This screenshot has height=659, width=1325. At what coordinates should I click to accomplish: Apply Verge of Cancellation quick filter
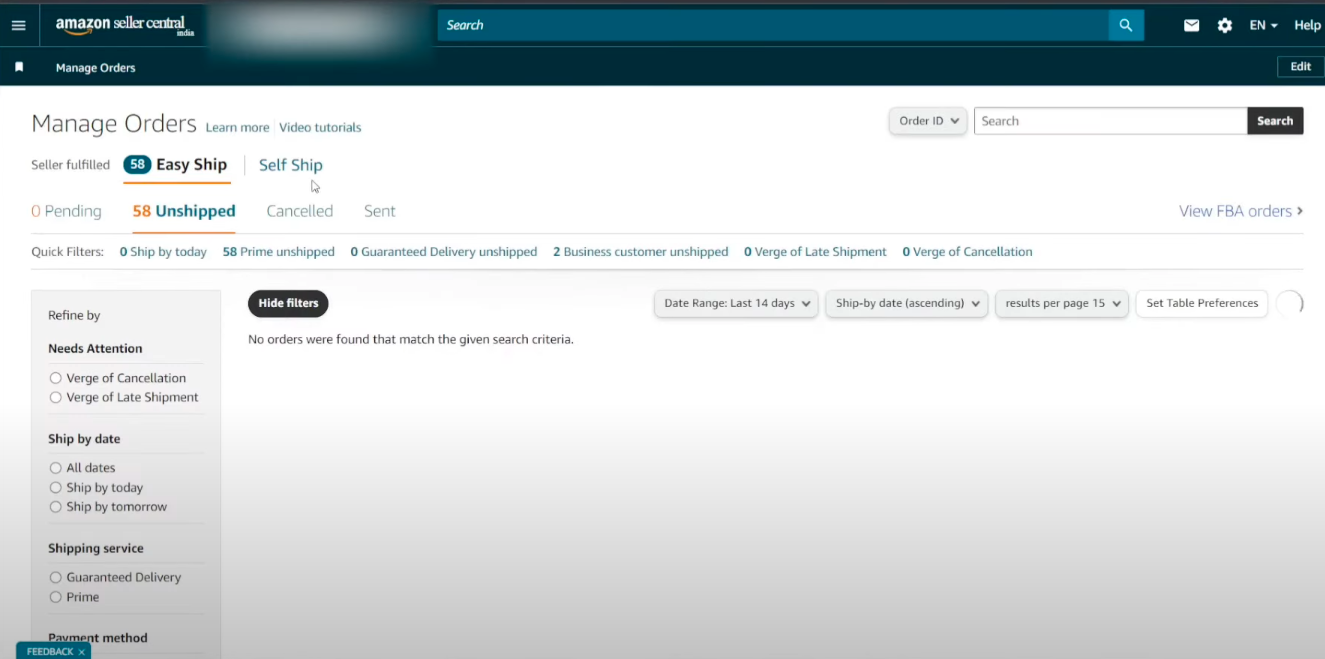(967, 252)
